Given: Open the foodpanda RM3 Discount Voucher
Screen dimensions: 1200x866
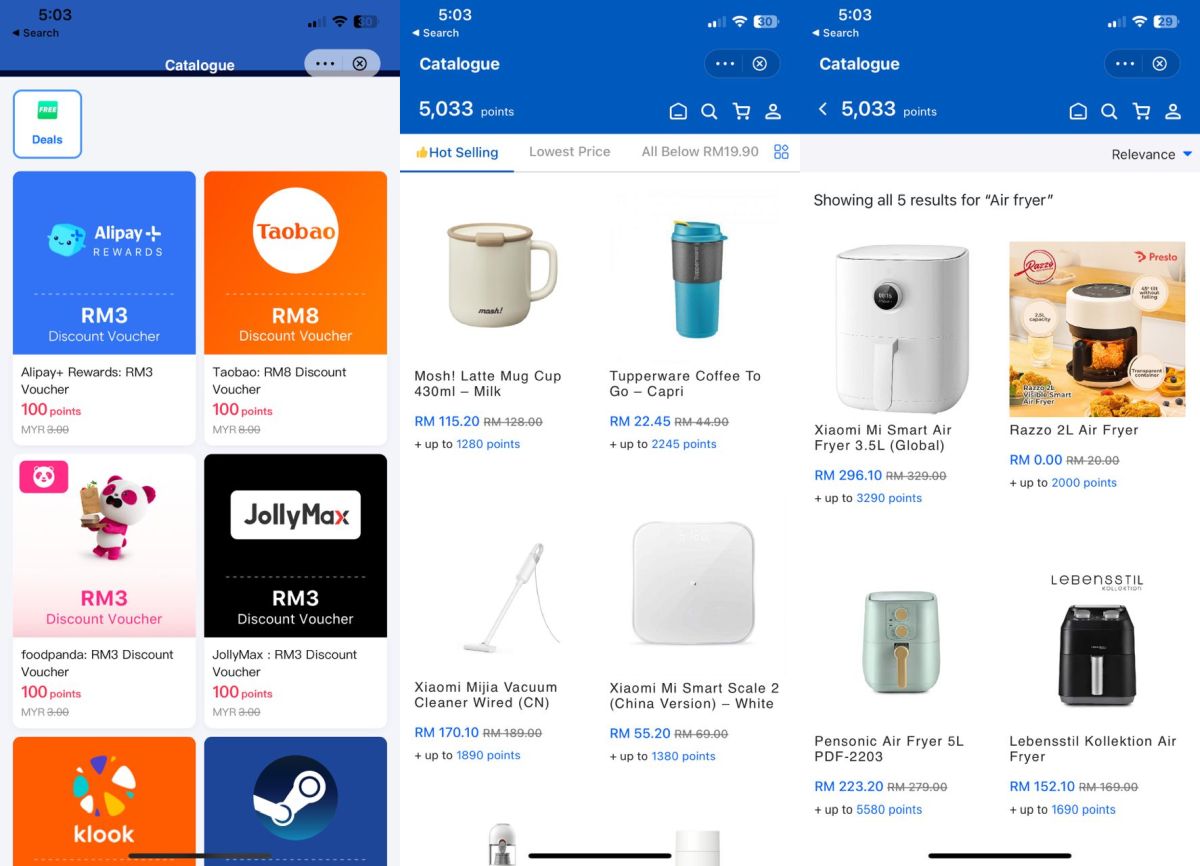Looking at the screenshot, I should coord(104,591).
